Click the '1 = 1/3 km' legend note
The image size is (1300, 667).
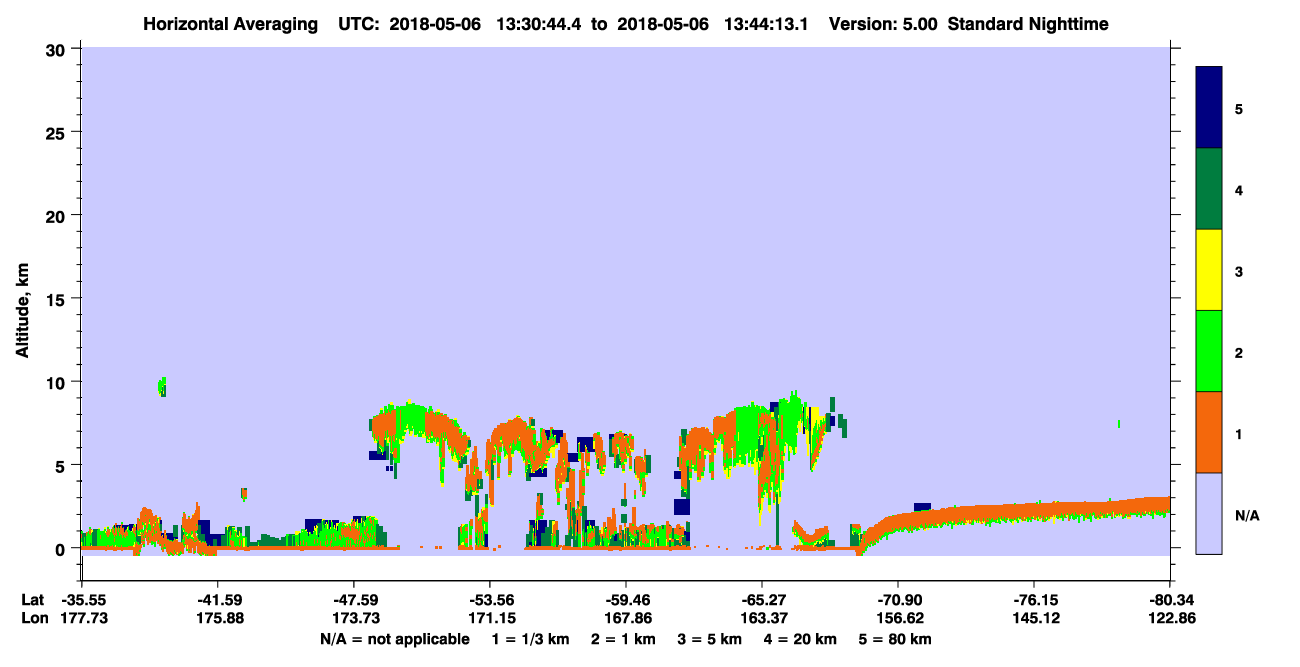point(530,639)
